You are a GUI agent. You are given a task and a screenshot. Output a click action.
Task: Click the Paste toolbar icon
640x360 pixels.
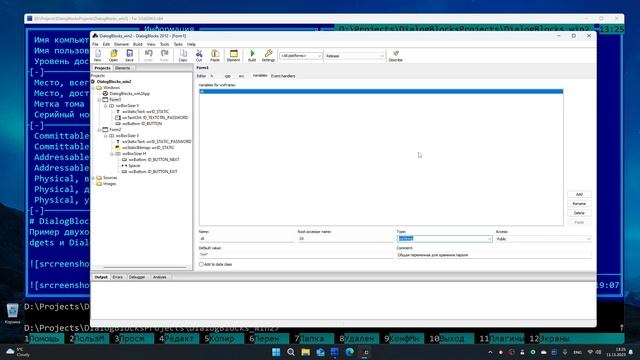(x=215, y=56)
